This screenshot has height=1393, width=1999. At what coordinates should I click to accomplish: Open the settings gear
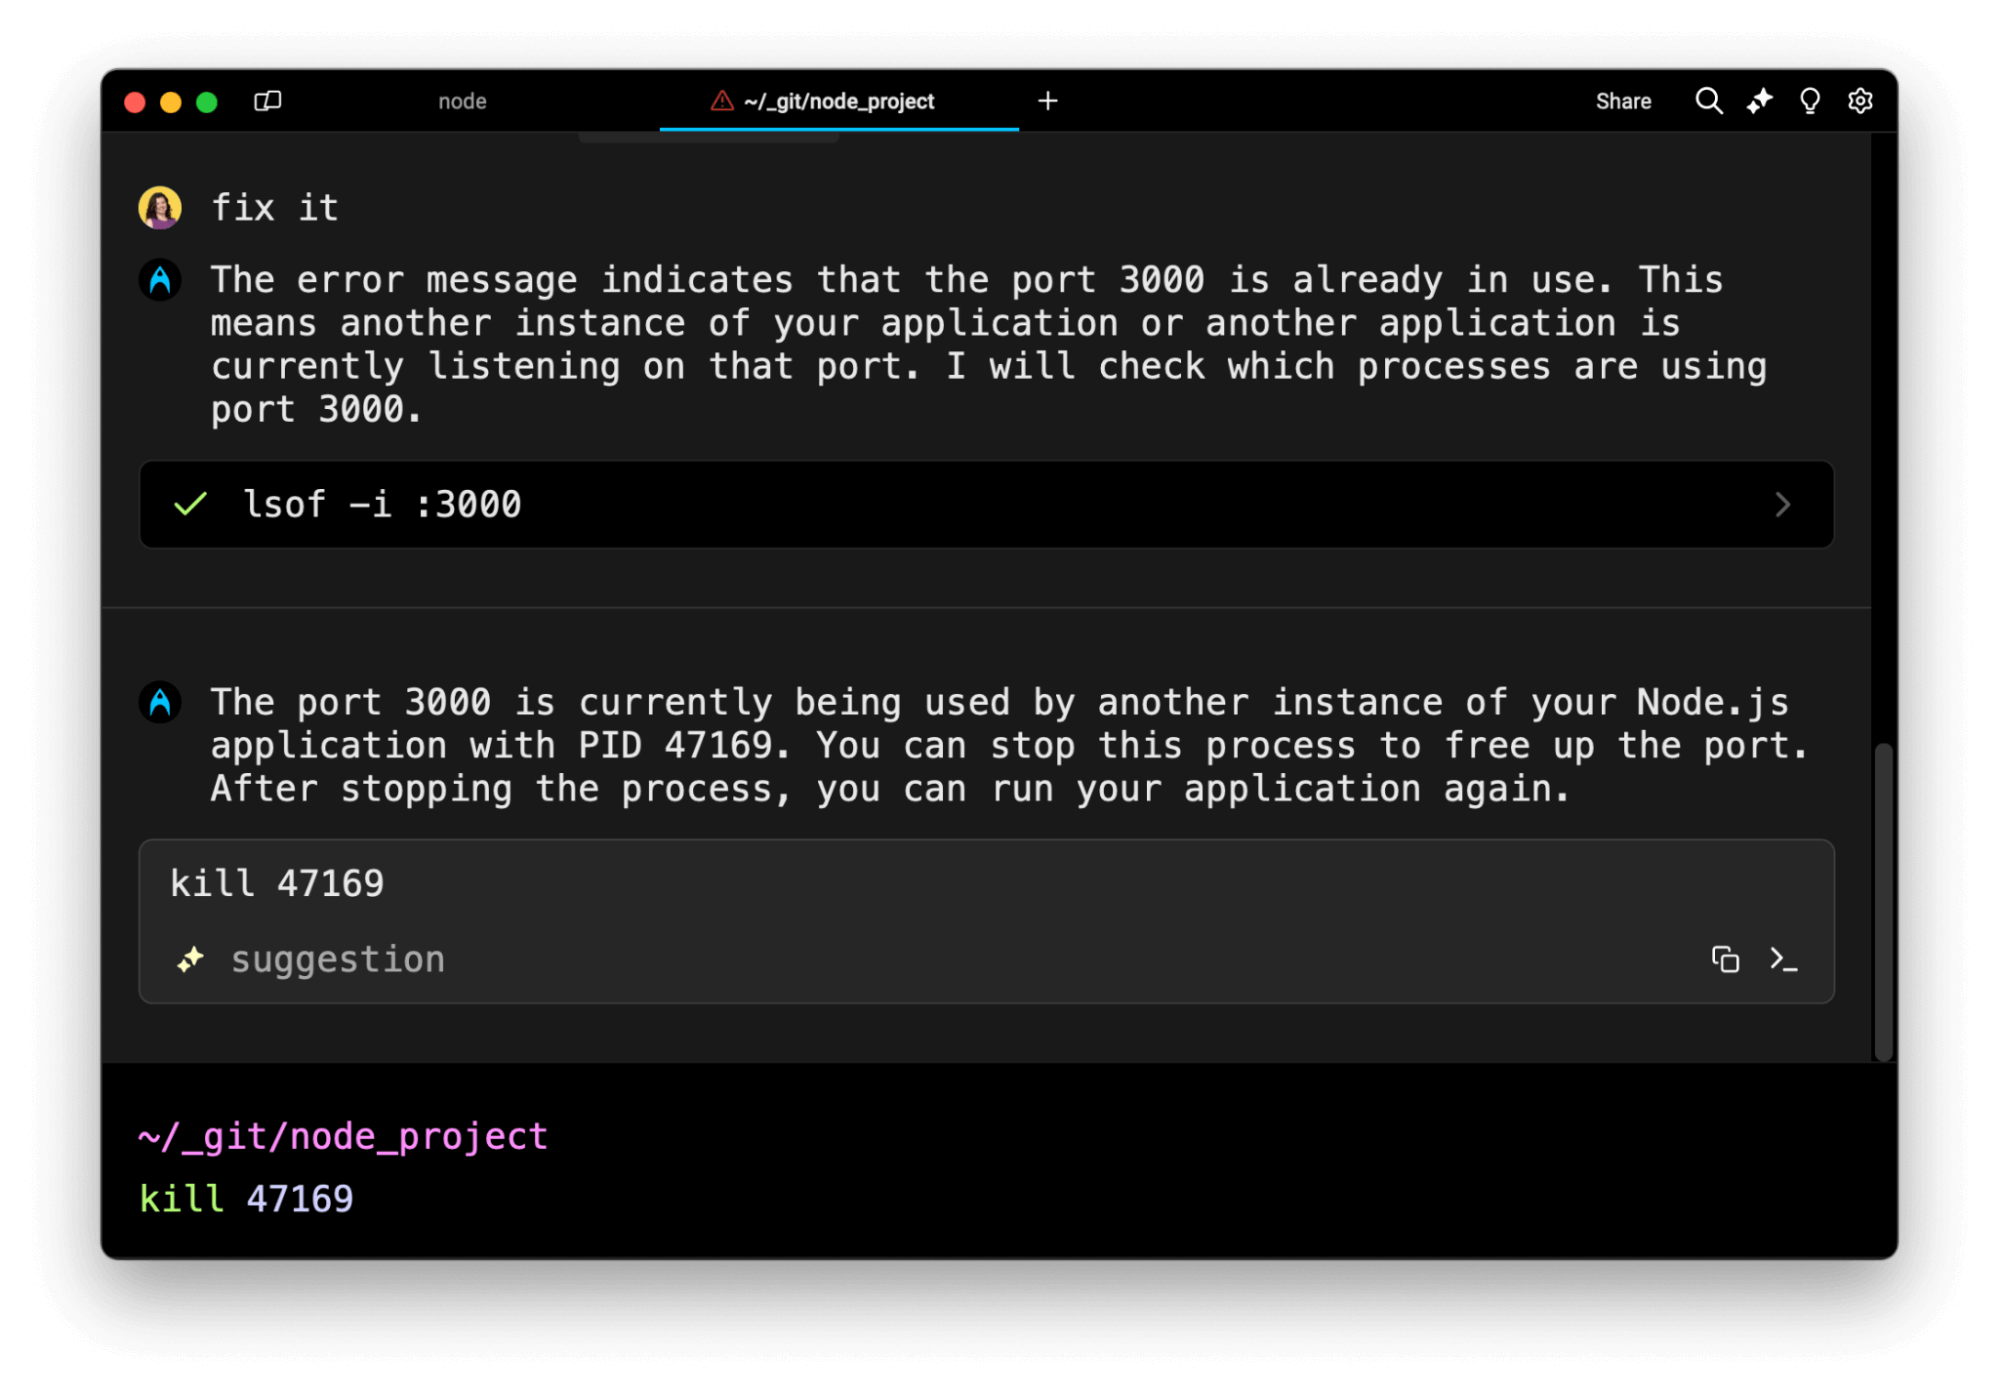[1861, 101]
